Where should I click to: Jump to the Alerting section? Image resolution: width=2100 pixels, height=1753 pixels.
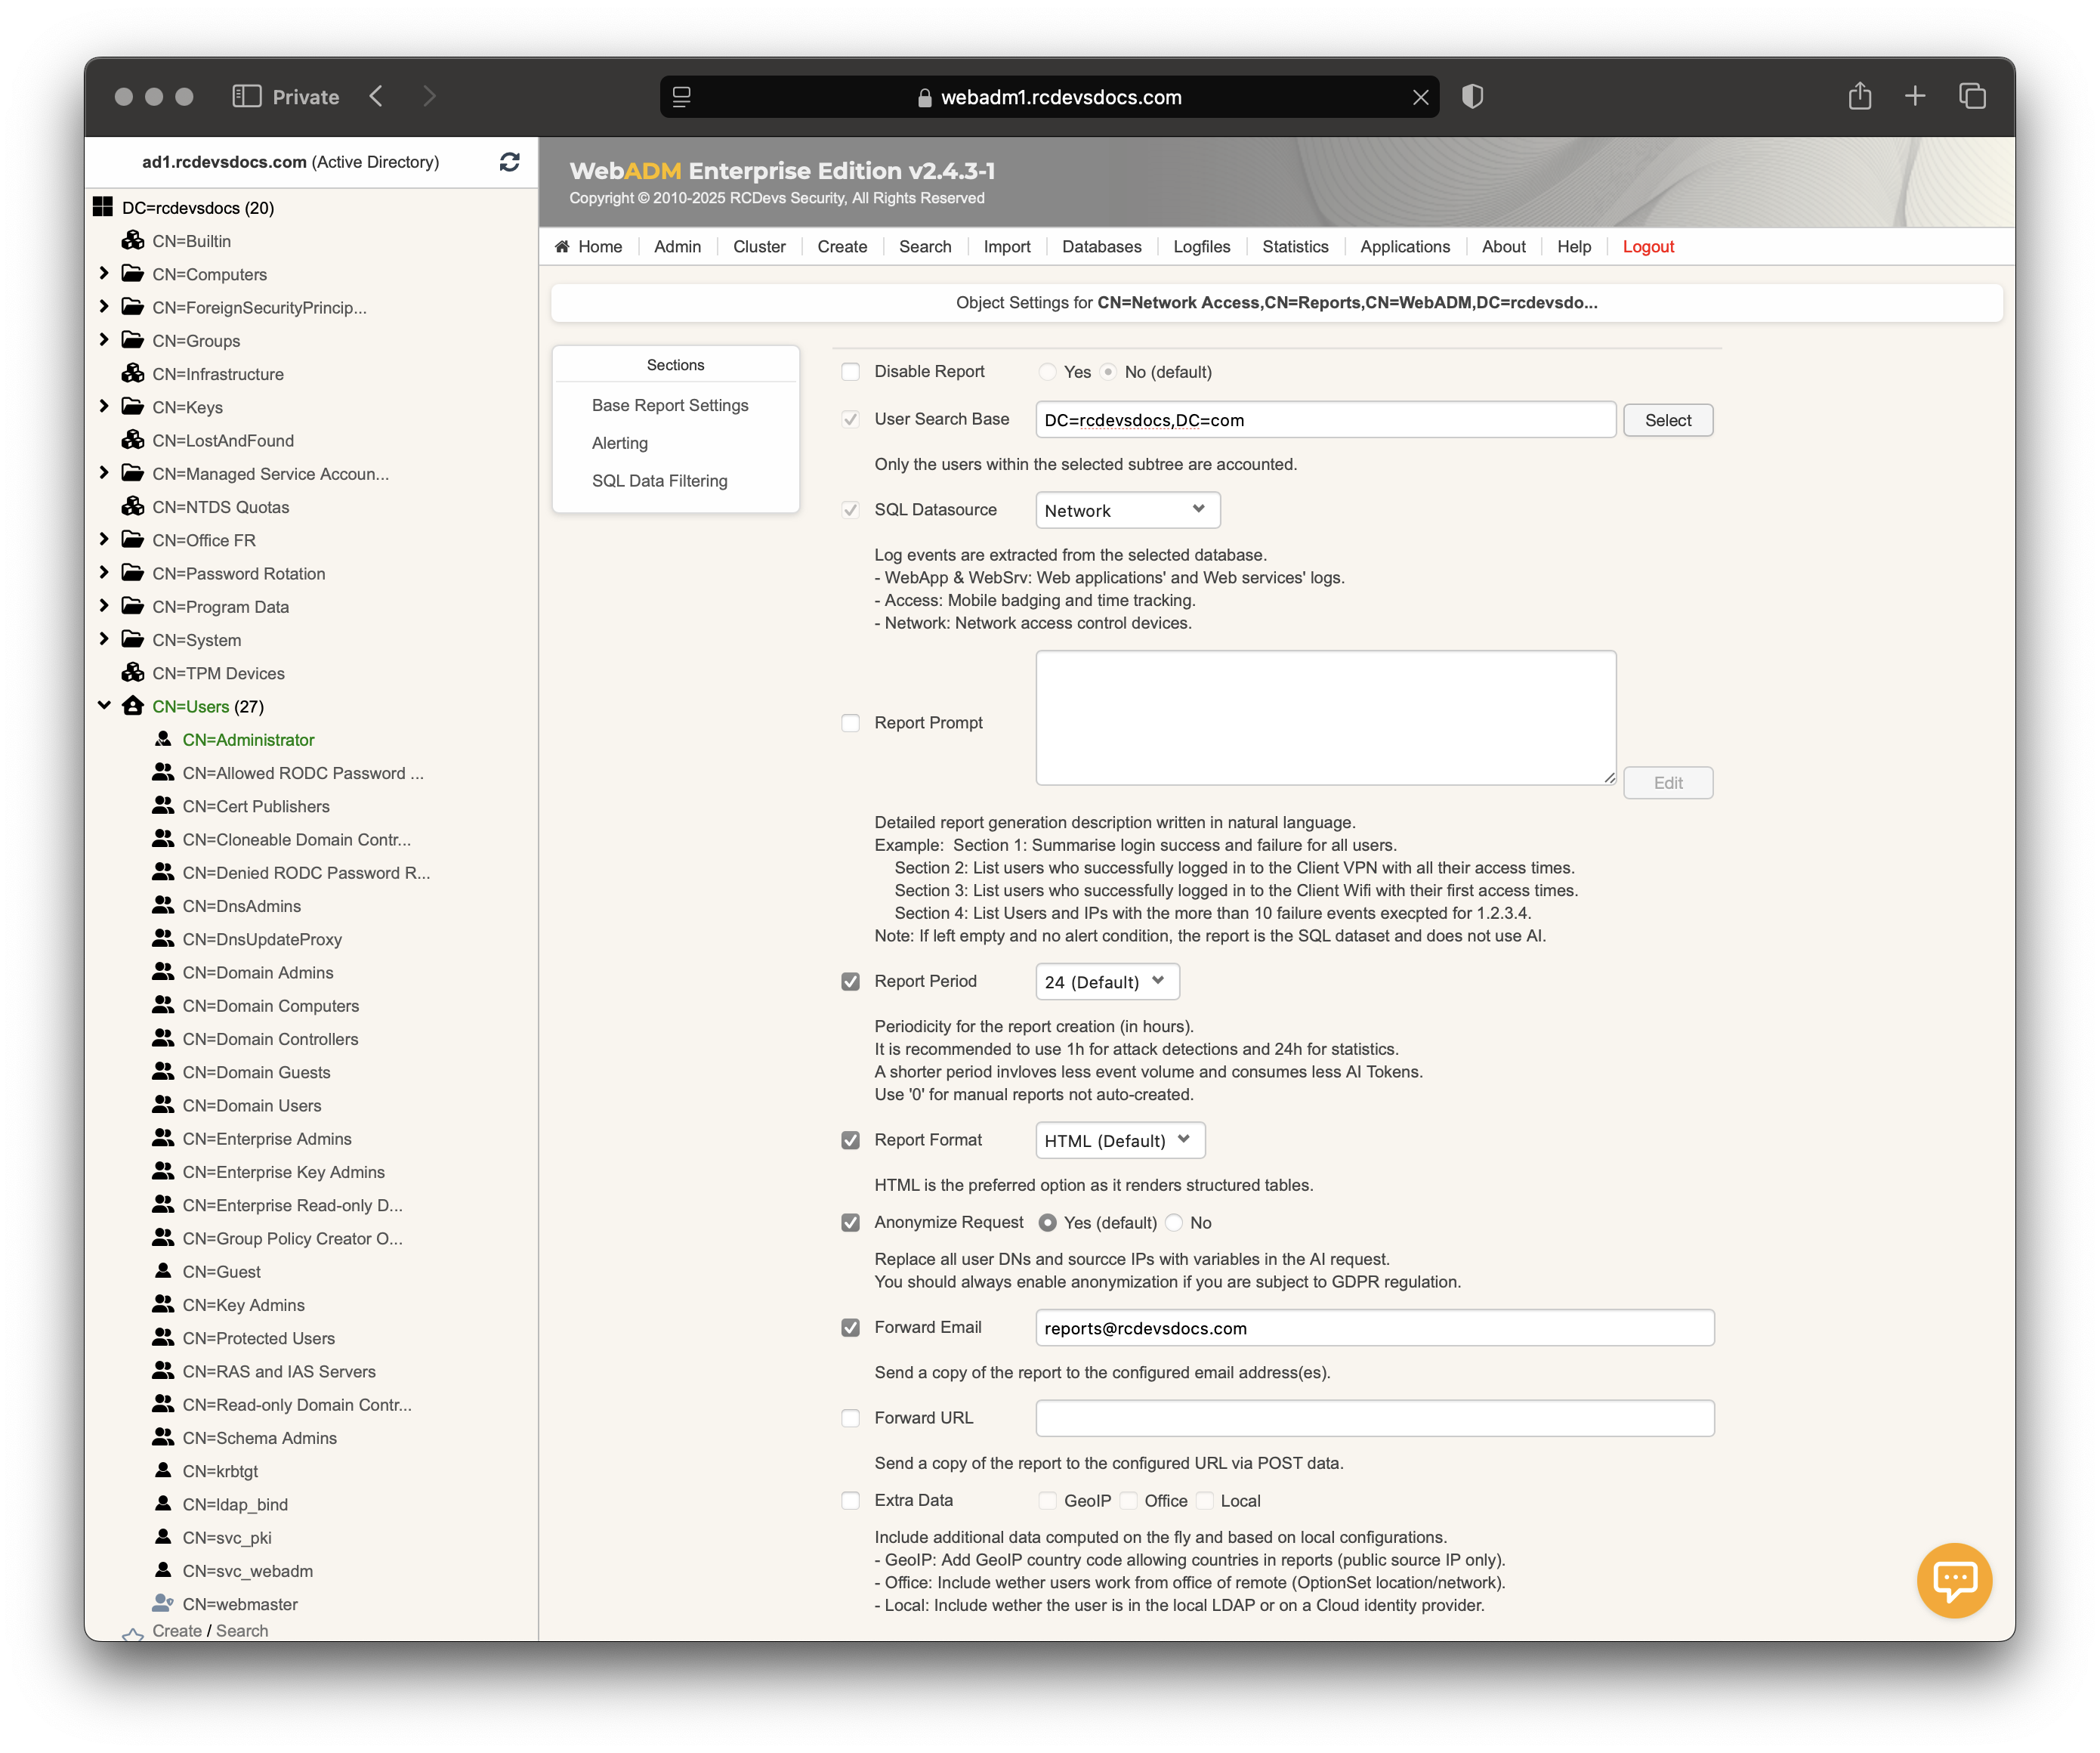(619, 443)
